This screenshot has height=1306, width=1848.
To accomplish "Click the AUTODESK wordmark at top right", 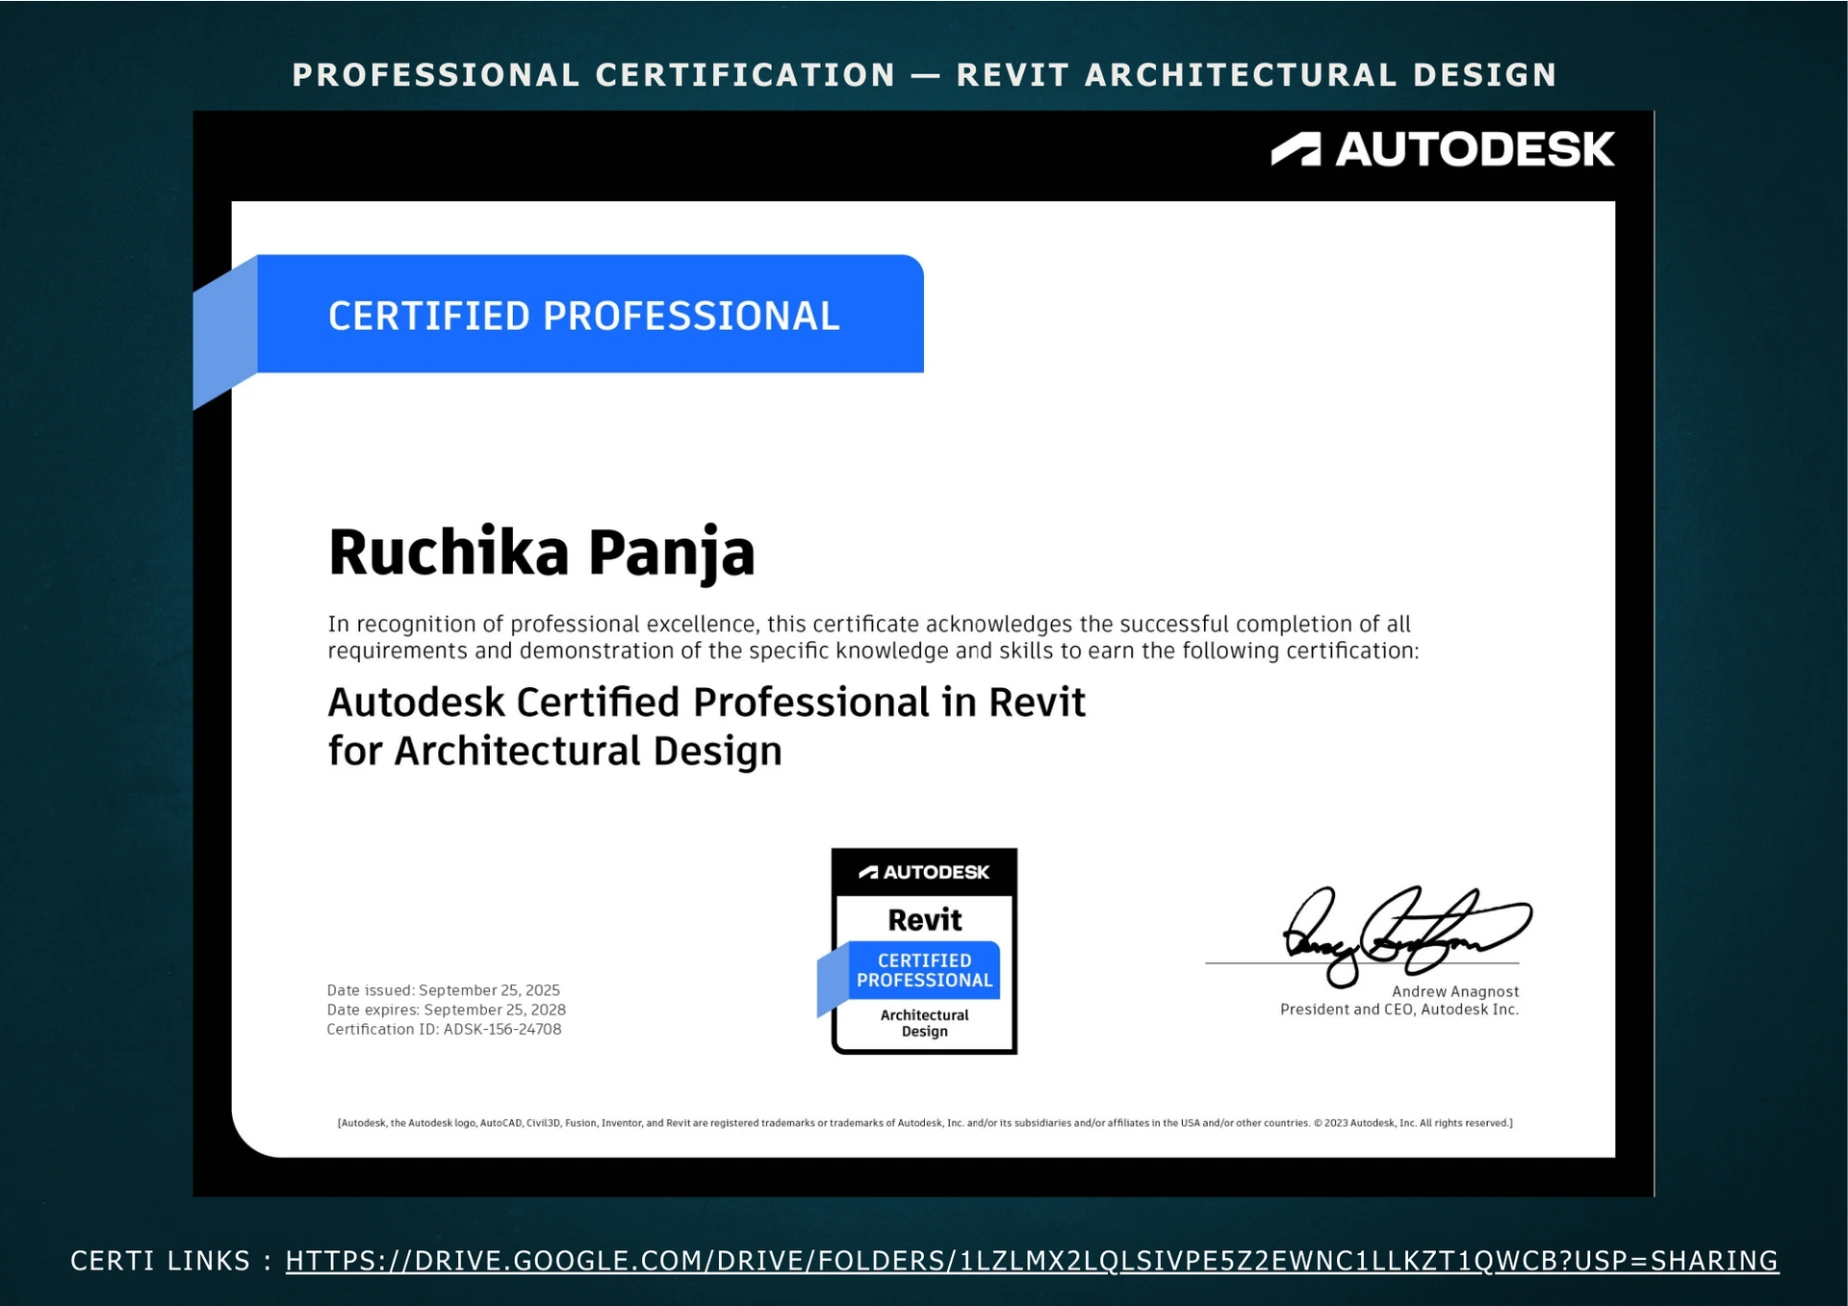I will [x=1474, y=149].
